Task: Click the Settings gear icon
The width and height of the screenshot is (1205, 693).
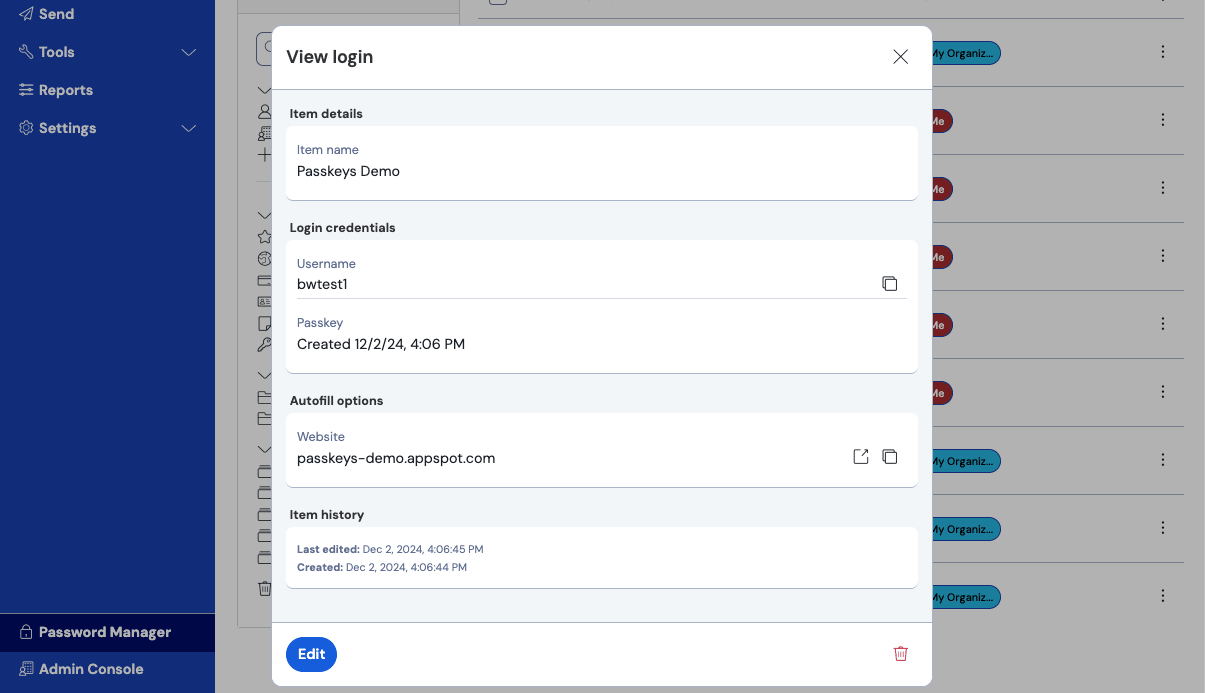Action: [x=26, y=128]
